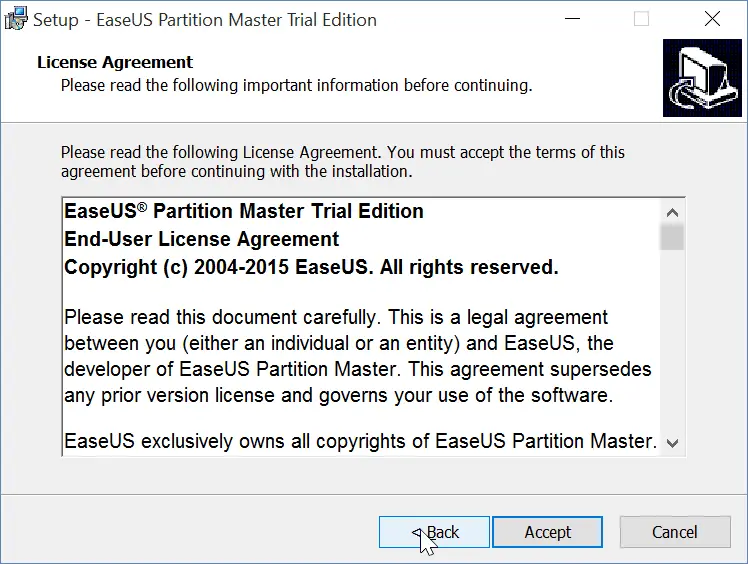The height and width of the screenshot is (564, 748).
Task: Accept the license agreement
Action: (x=548, y=532)
